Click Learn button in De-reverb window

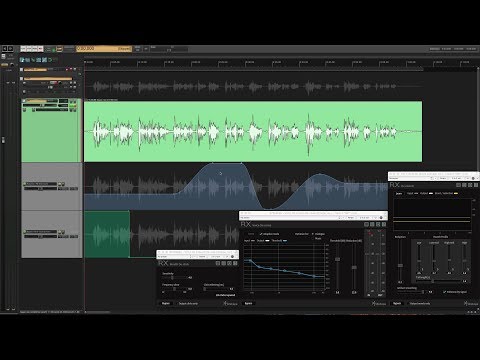[399, 193]
